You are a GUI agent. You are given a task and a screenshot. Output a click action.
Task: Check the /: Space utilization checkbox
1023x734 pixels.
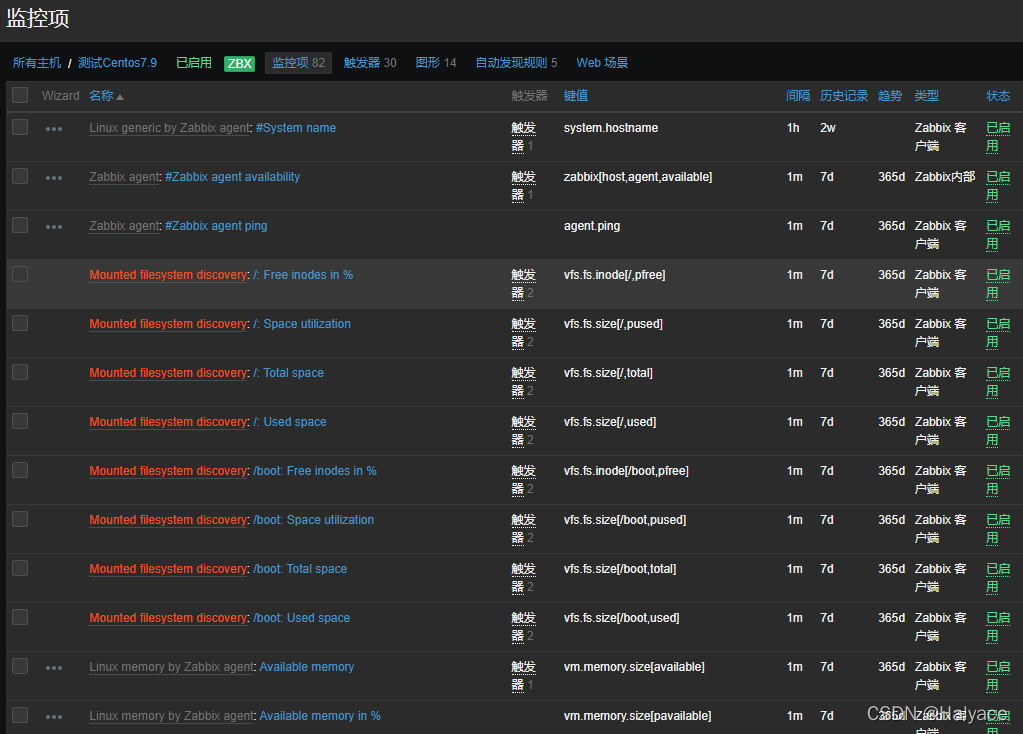coord(20,323)
